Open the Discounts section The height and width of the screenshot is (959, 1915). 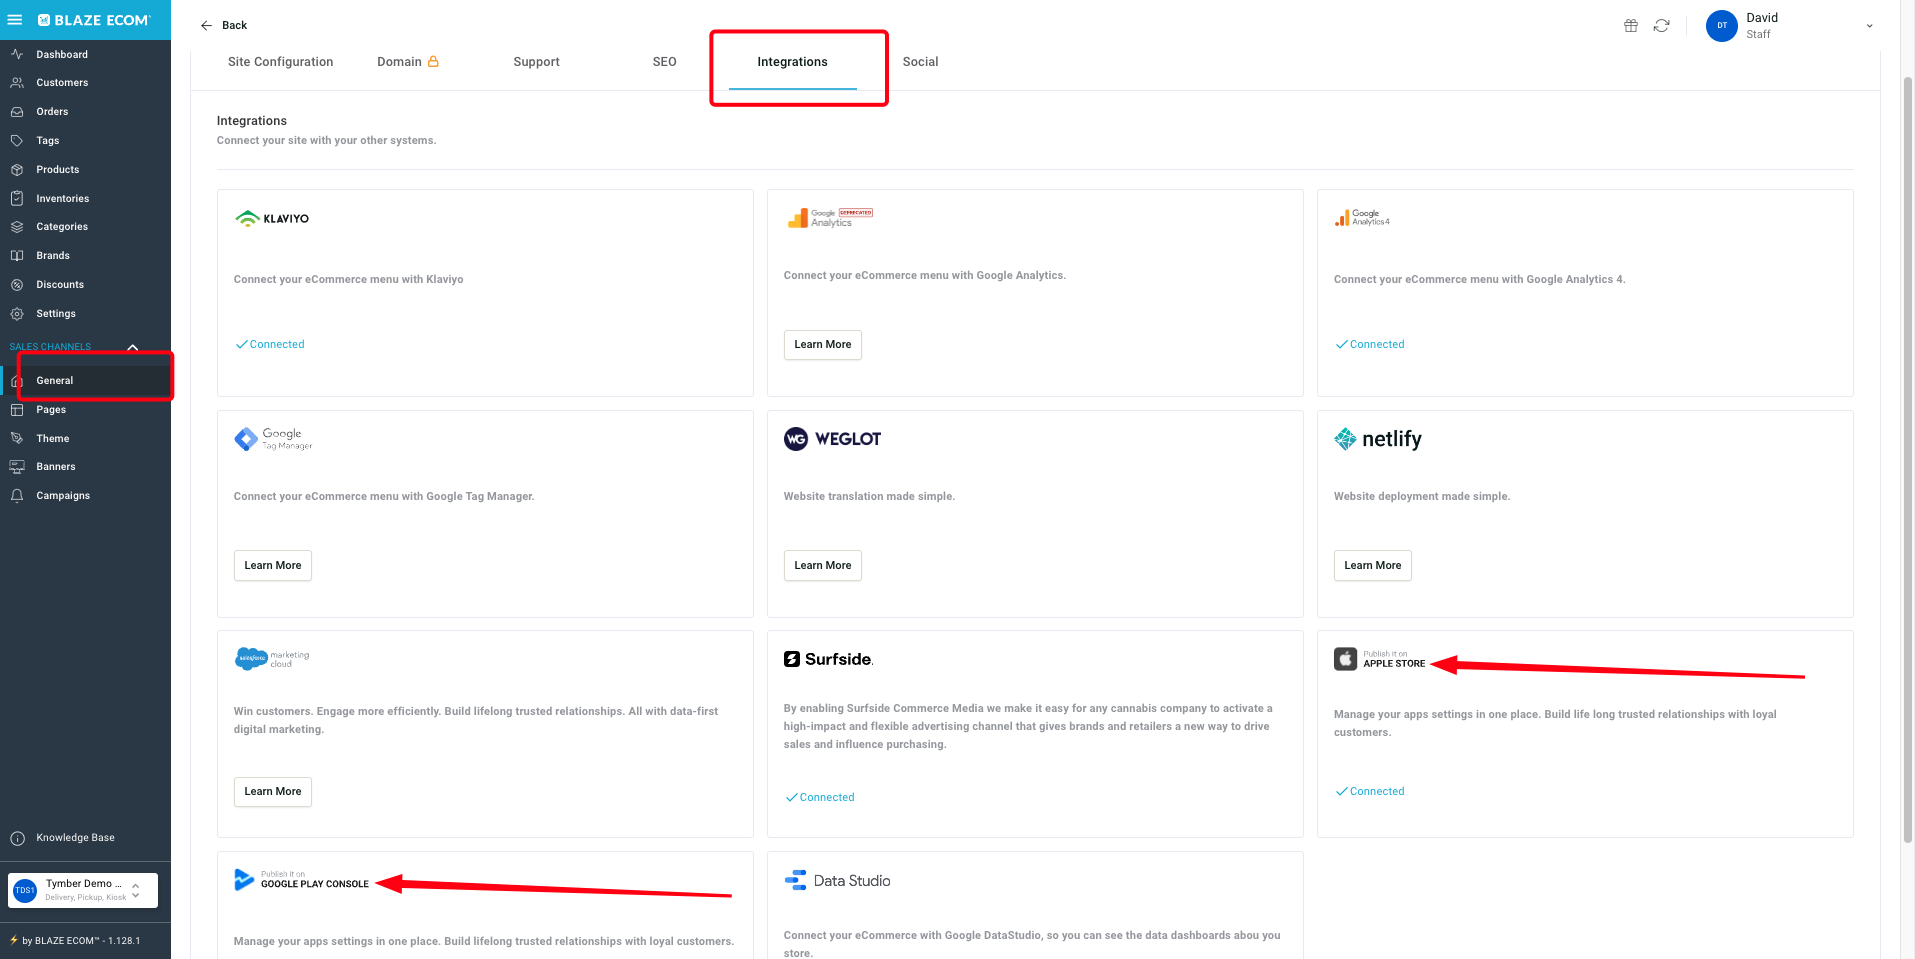(x=60, y=284)
